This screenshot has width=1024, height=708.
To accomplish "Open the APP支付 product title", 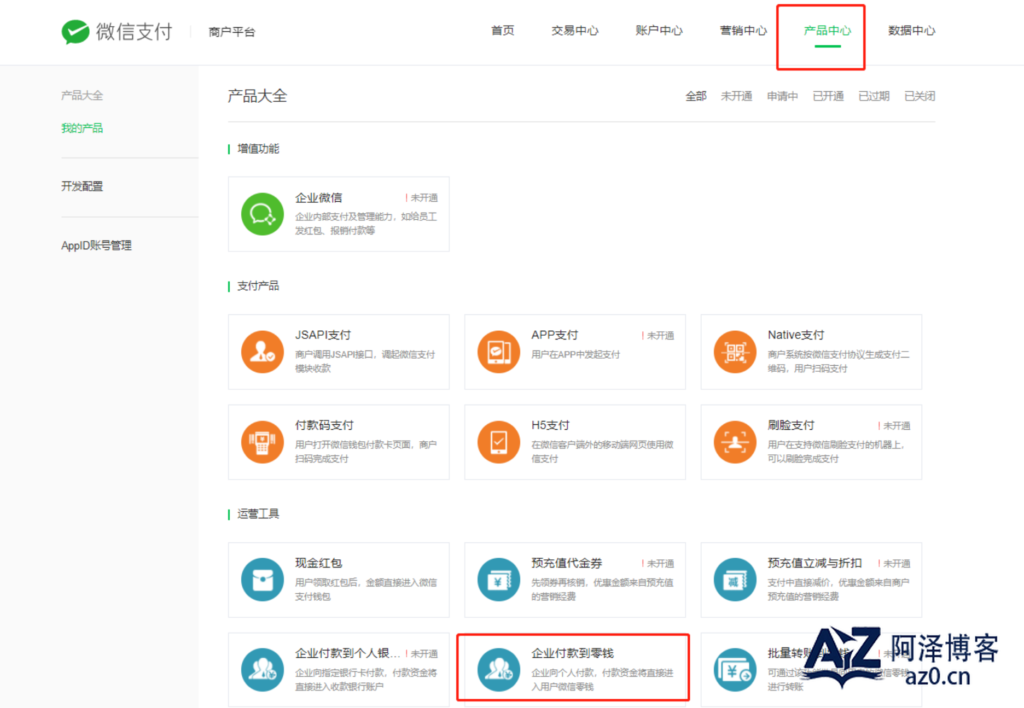I will click(554, 335).
